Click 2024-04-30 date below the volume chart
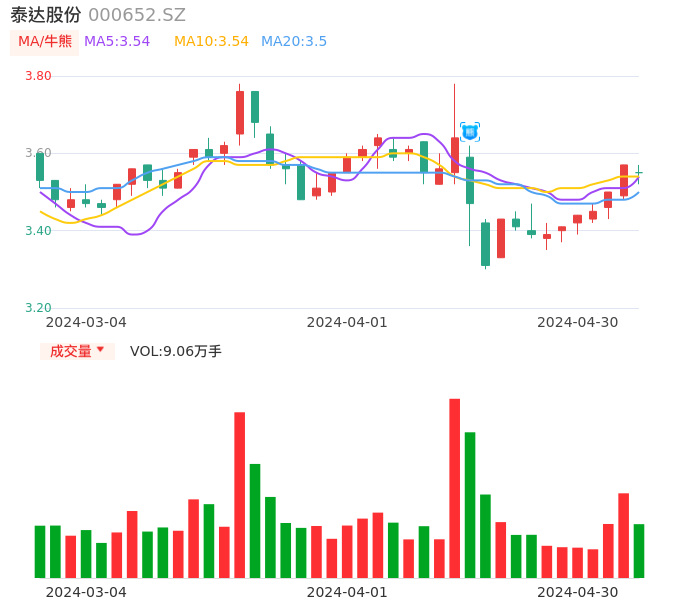 point(578,592)
